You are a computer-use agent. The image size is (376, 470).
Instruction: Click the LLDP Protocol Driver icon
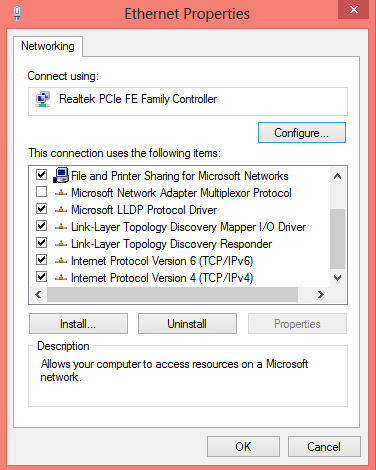coord(61,210)
